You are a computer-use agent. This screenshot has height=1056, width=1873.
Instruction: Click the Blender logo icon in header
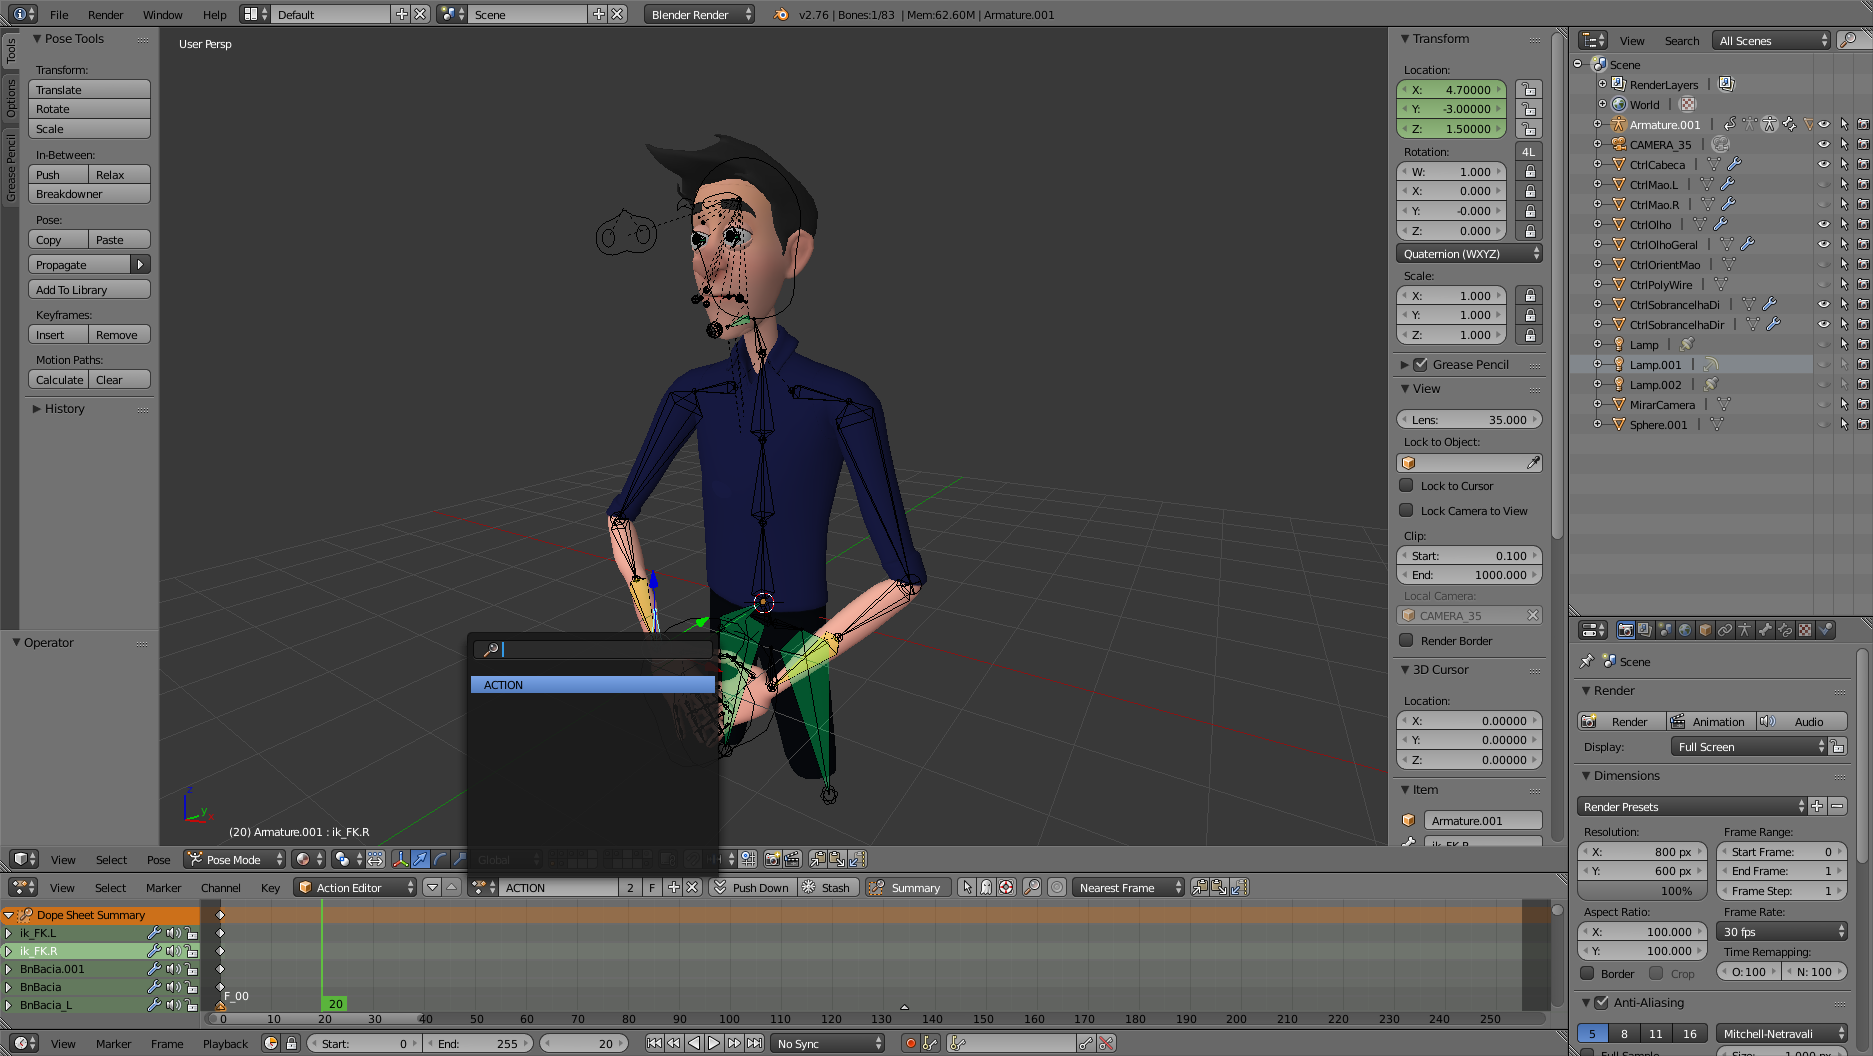781,14
